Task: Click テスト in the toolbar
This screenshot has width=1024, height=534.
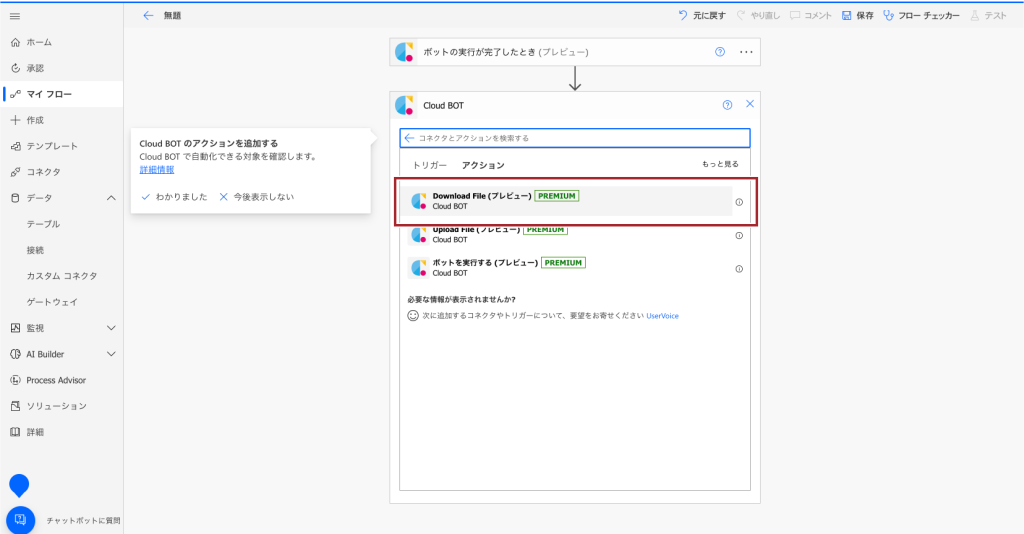Action: tap(988, 16)
